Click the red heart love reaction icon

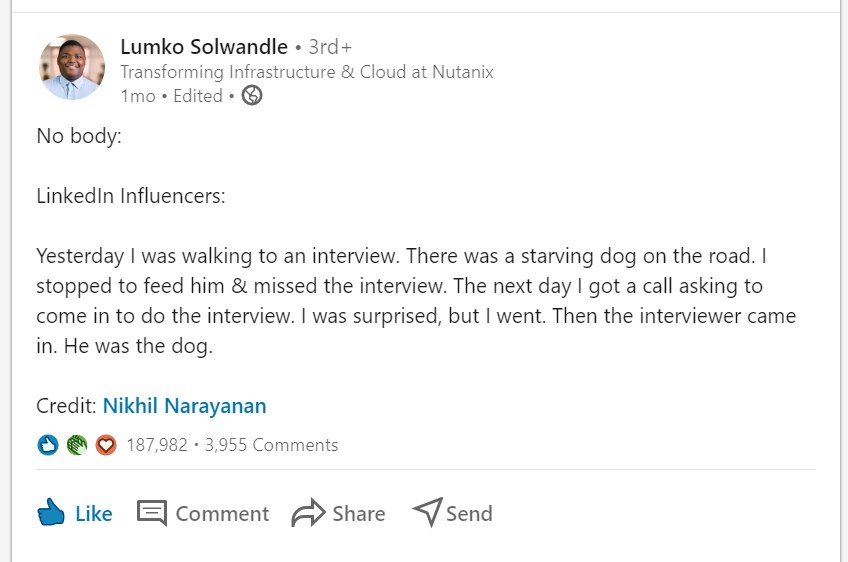(x=106, y=445)
